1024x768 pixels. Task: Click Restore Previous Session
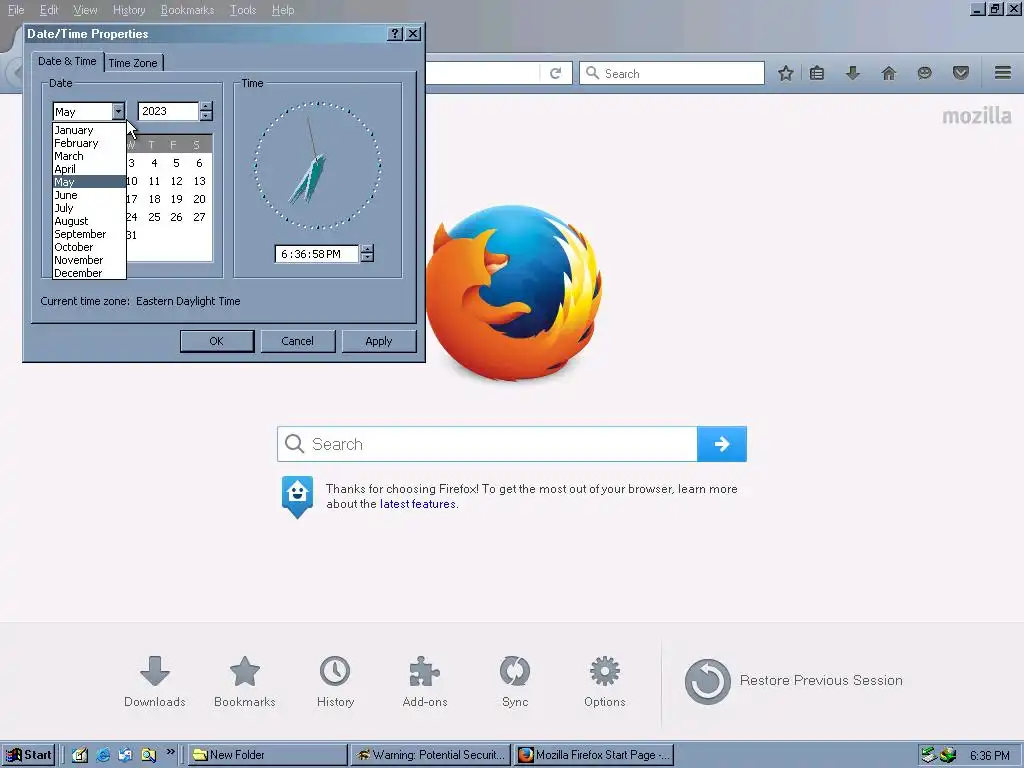click(x=793, y=681)
